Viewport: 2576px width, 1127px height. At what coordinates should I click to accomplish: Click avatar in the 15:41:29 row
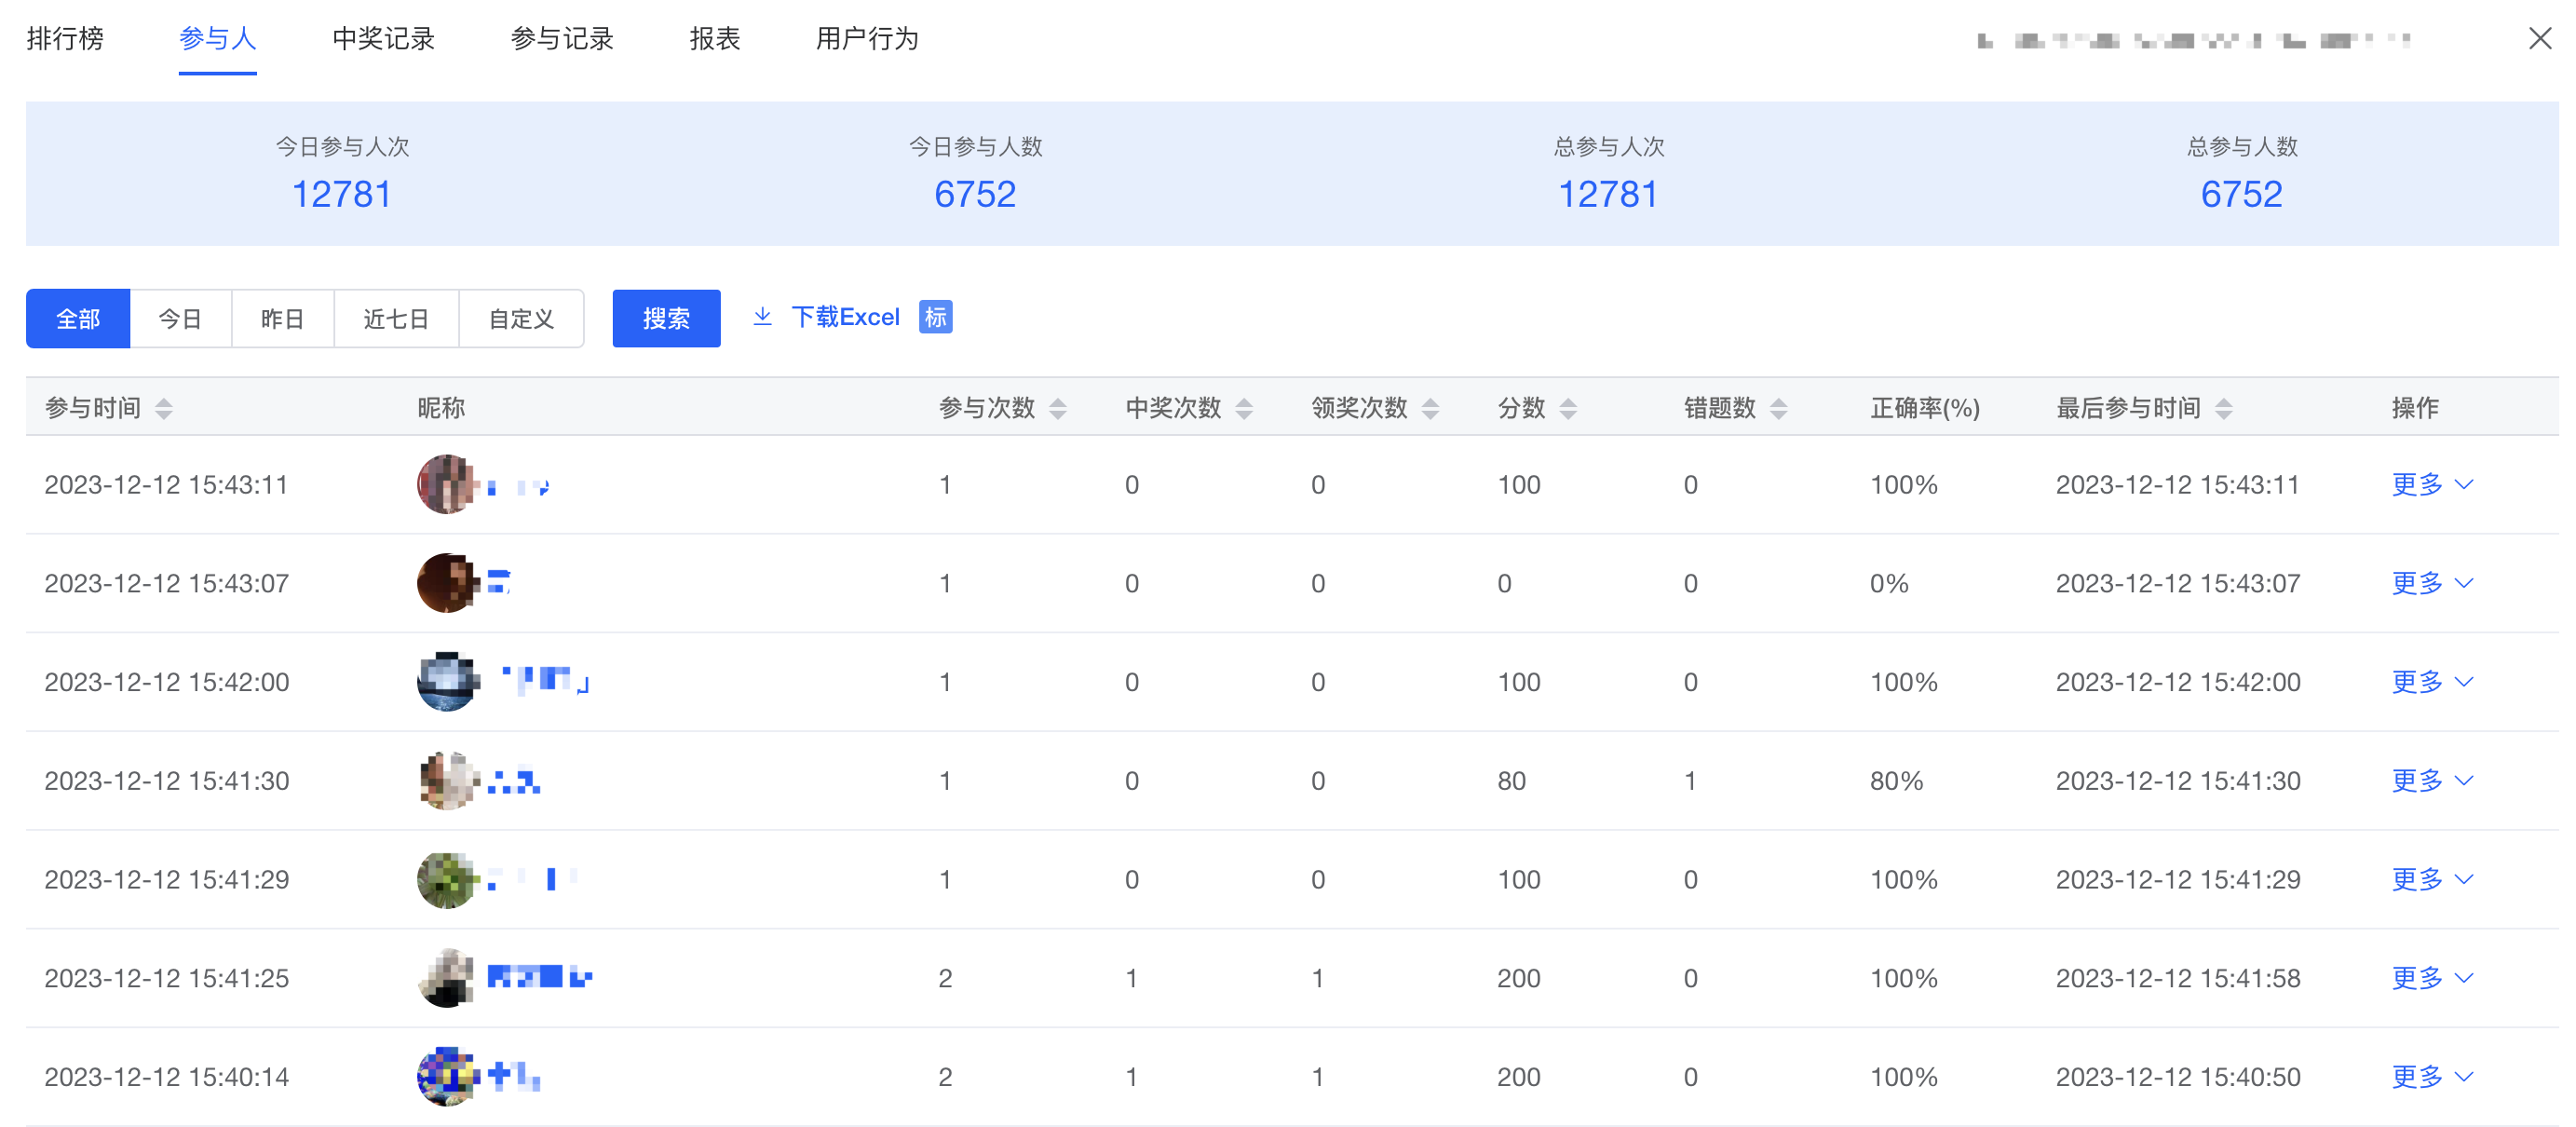point(446,880)
